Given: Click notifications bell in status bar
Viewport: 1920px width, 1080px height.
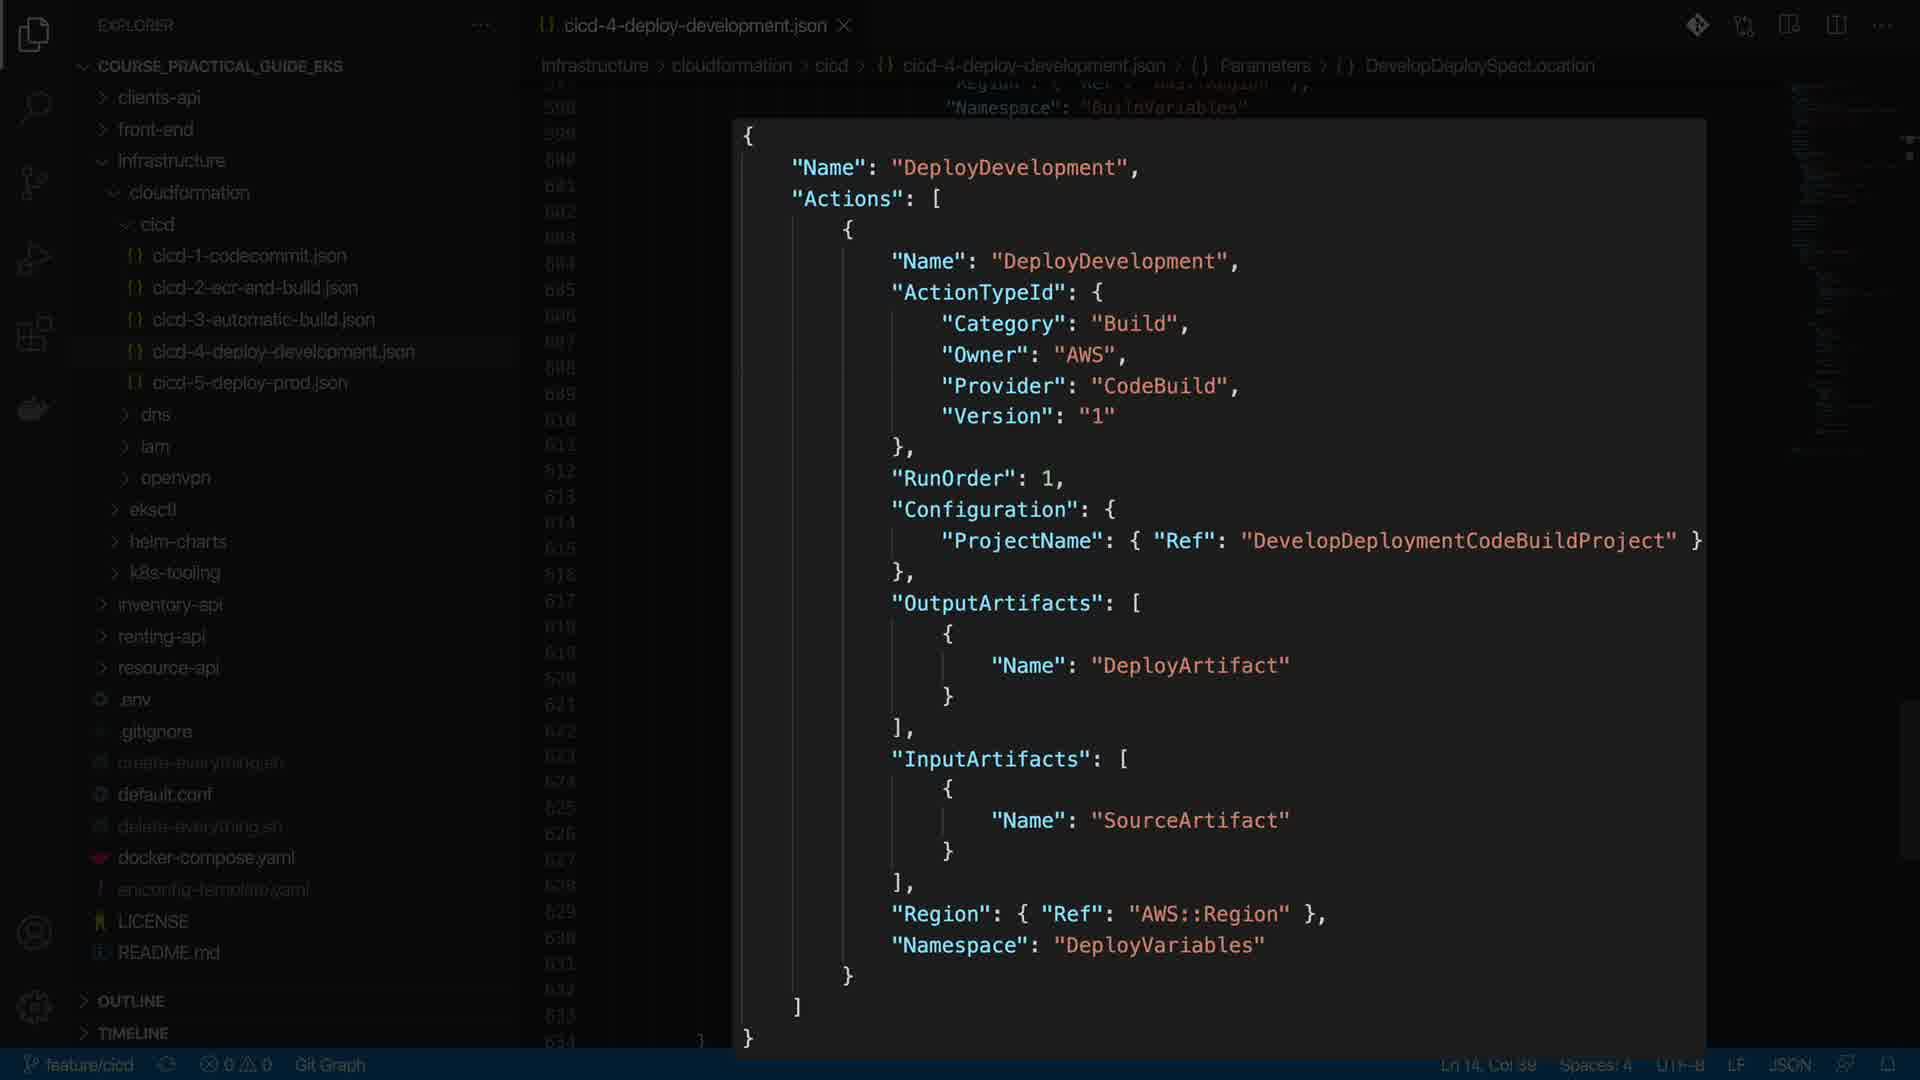Looking at the screenshot, I should click(1888, 1064).
